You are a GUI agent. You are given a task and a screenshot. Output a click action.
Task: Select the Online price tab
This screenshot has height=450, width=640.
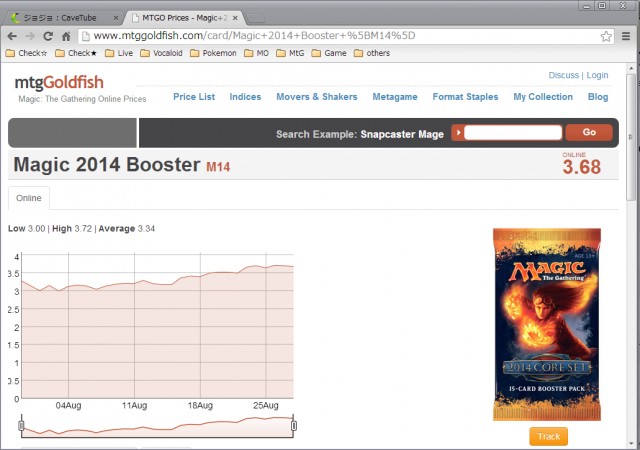pos(29,198)
